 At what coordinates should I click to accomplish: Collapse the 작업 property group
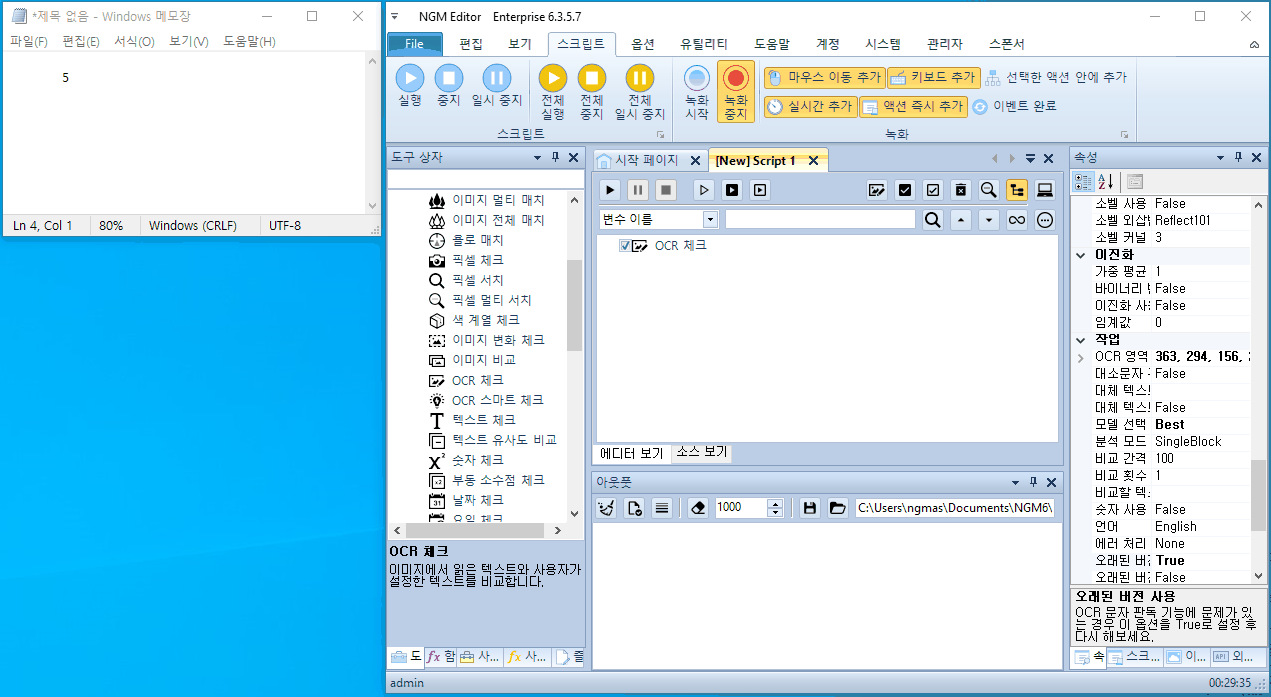click(x=1081, y=340)
